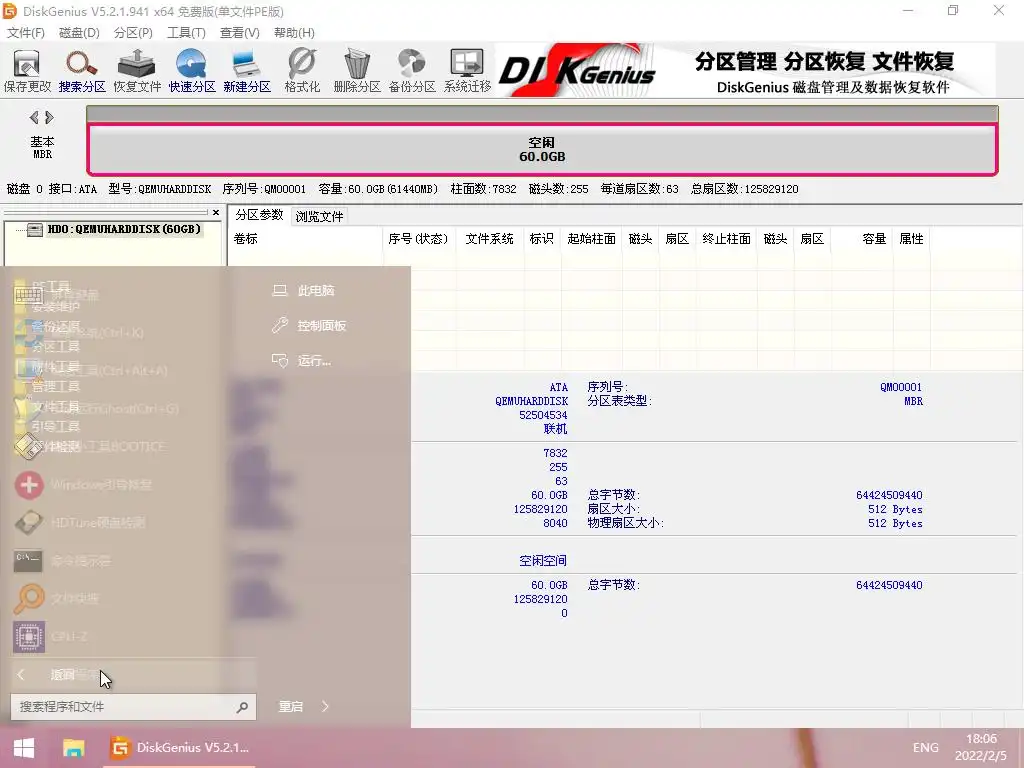Click the 属性 column header
The image size is (1024, 768).
pos(912,239)
